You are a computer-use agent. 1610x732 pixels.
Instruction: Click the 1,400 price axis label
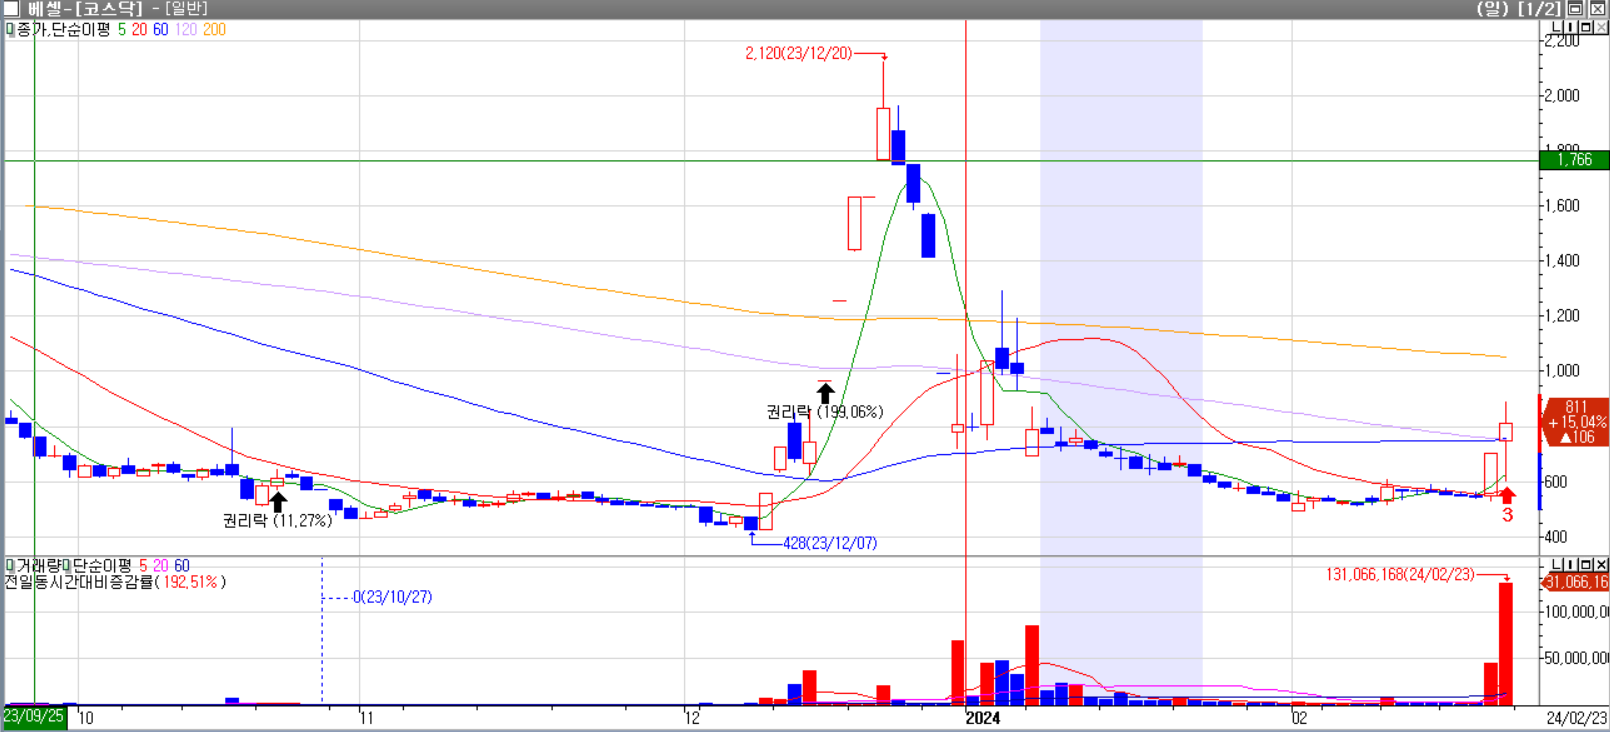[x=1562, y=261]
